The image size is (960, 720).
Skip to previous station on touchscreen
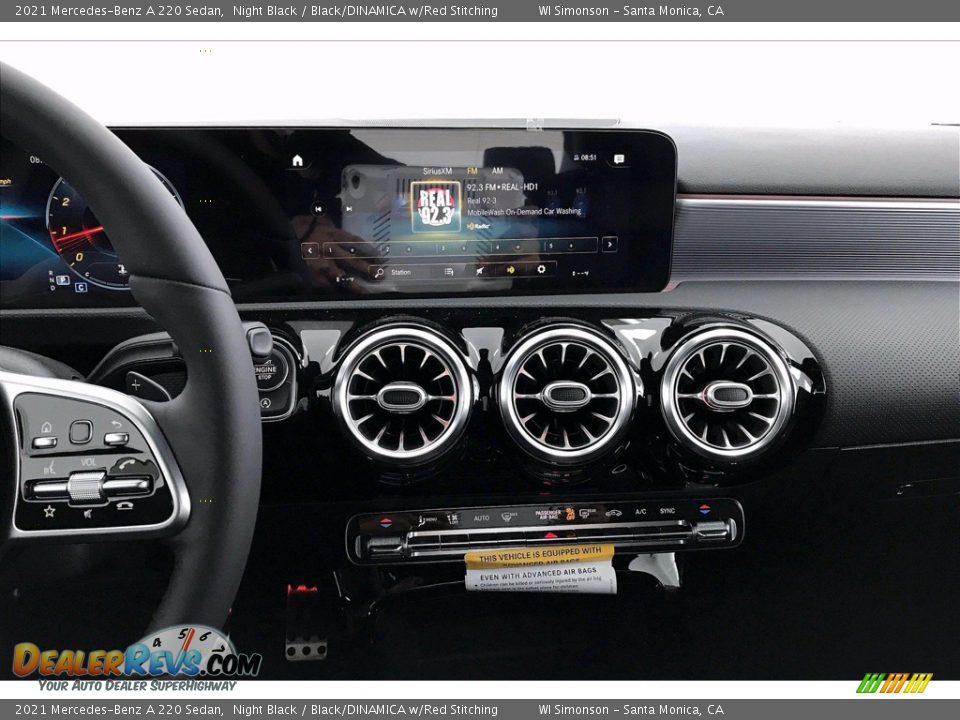pyautogui.click(x=318, y=209)
